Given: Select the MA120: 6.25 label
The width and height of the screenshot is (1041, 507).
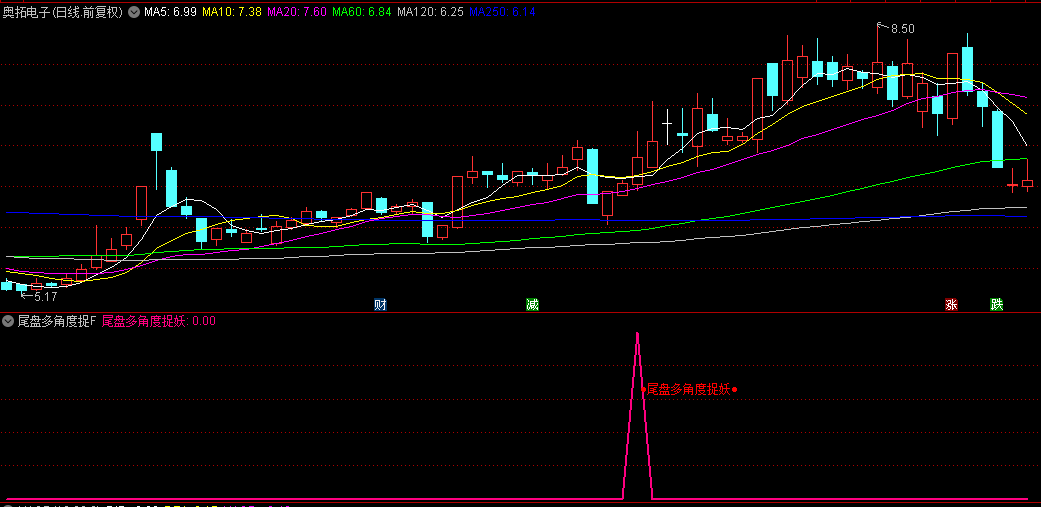Looking at the screenshot, I should 431,12.
